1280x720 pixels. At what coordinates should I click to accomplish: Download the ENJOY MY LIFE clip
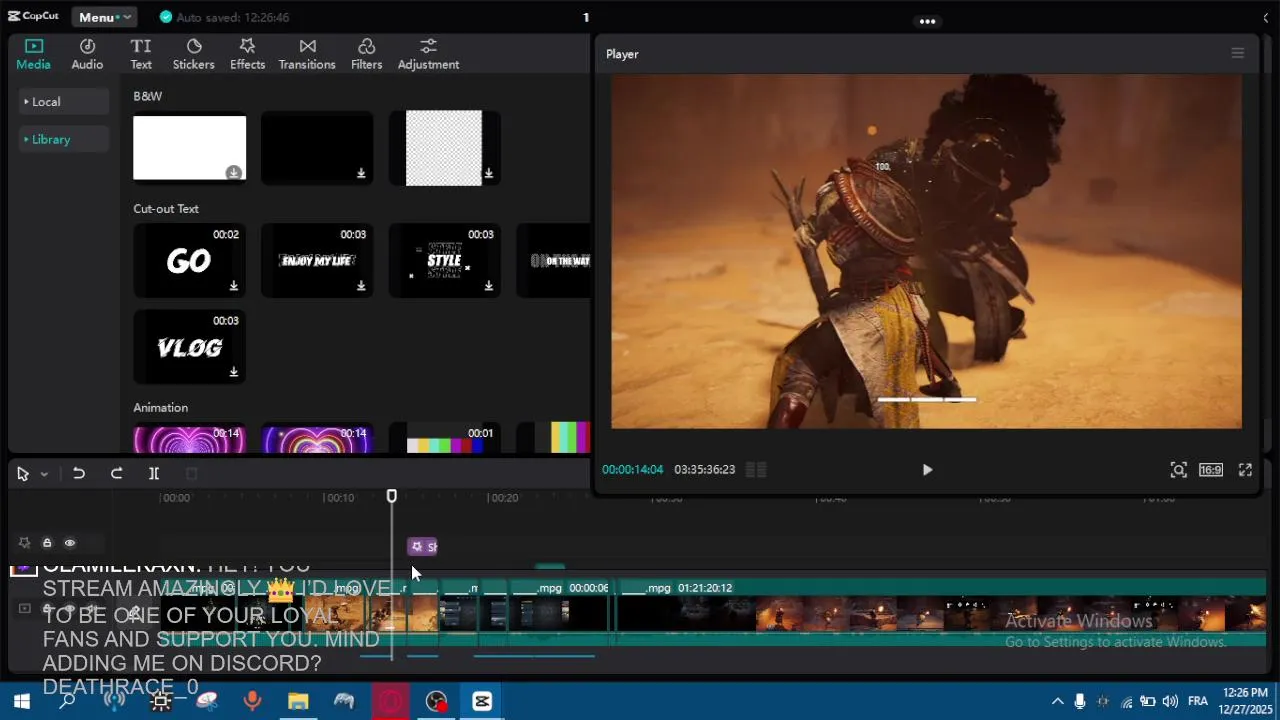pyautogui.click(x=361, y=286)
